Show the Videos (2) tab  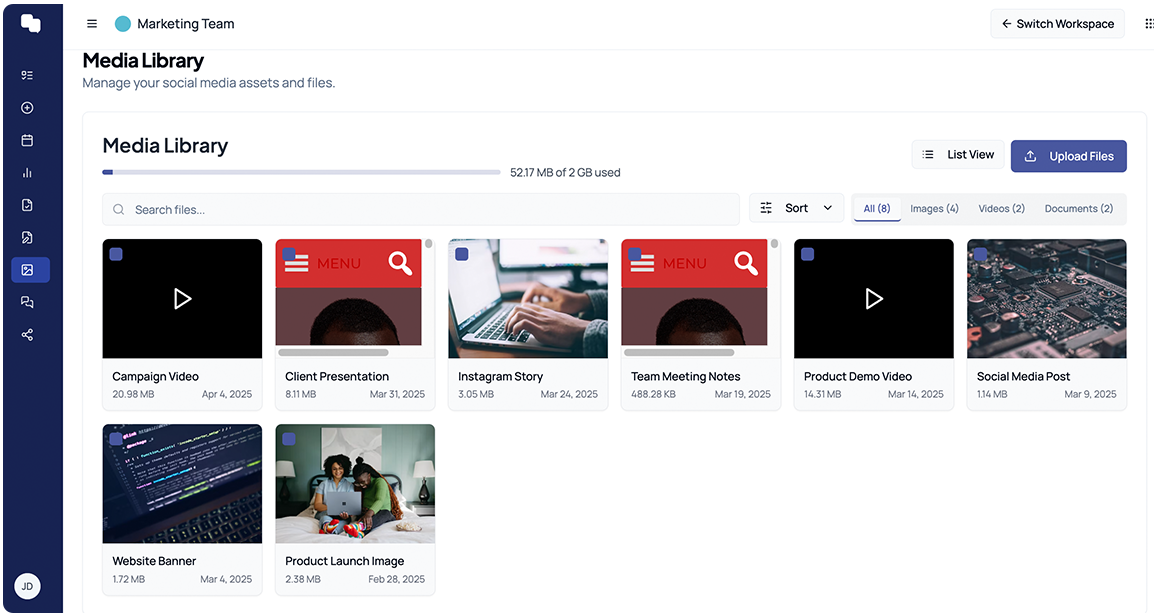click(x=1001, y=209)
